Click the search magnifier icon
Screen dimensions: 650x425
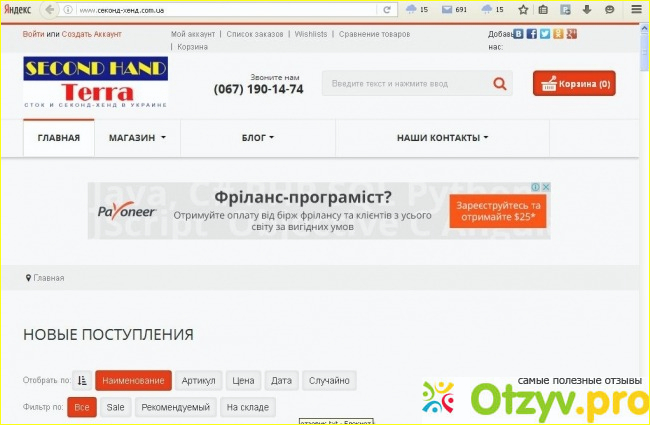(x=498, y=84)
